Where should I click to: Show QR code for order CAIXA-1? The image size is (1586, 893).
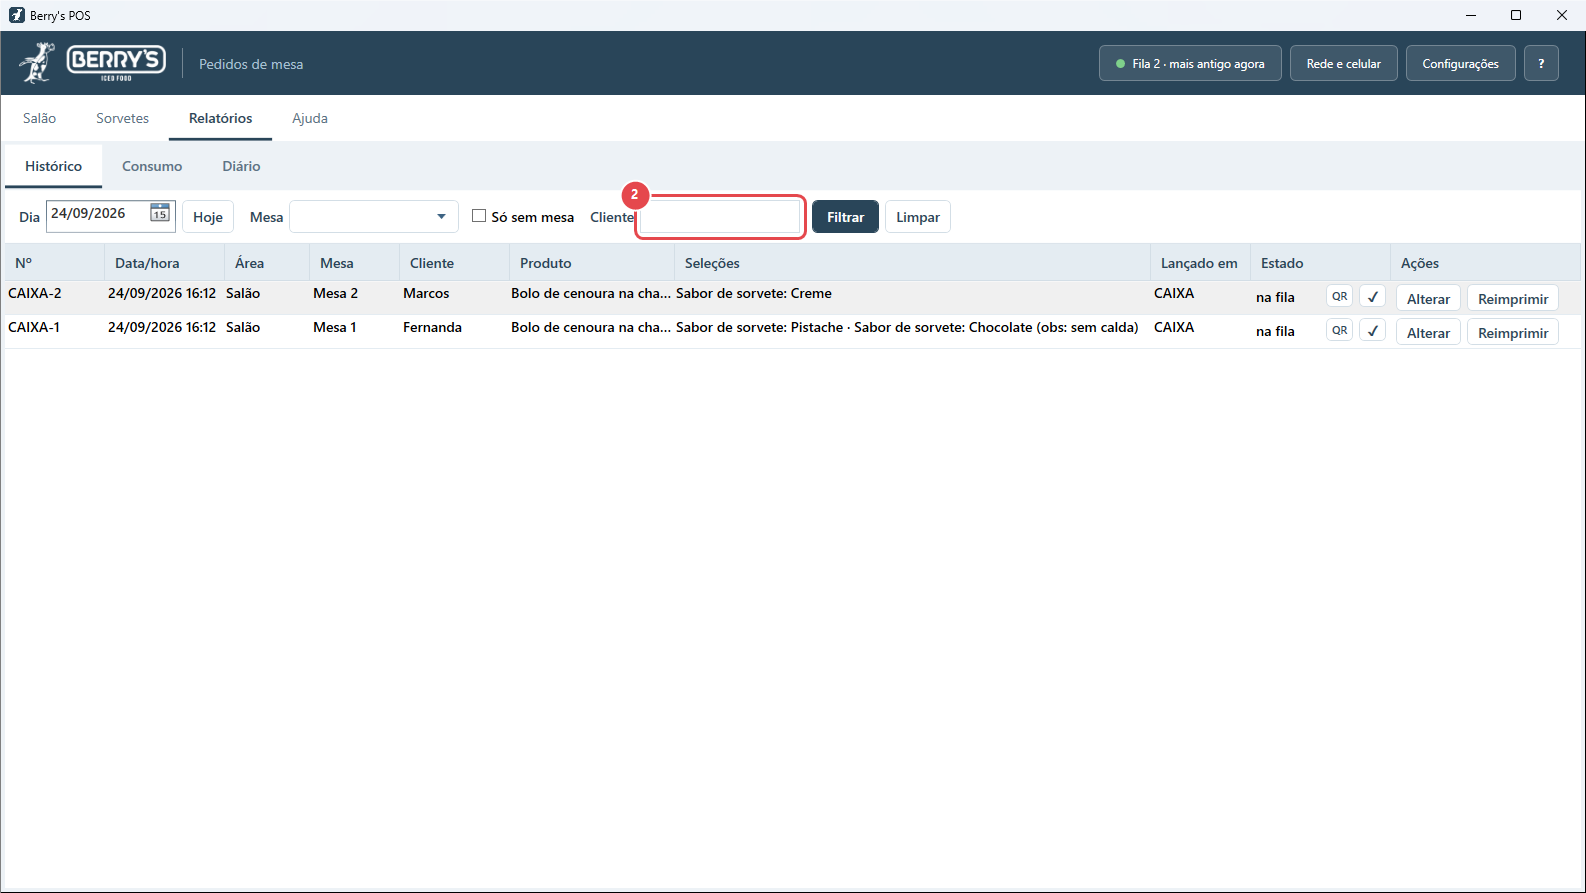1339,330
